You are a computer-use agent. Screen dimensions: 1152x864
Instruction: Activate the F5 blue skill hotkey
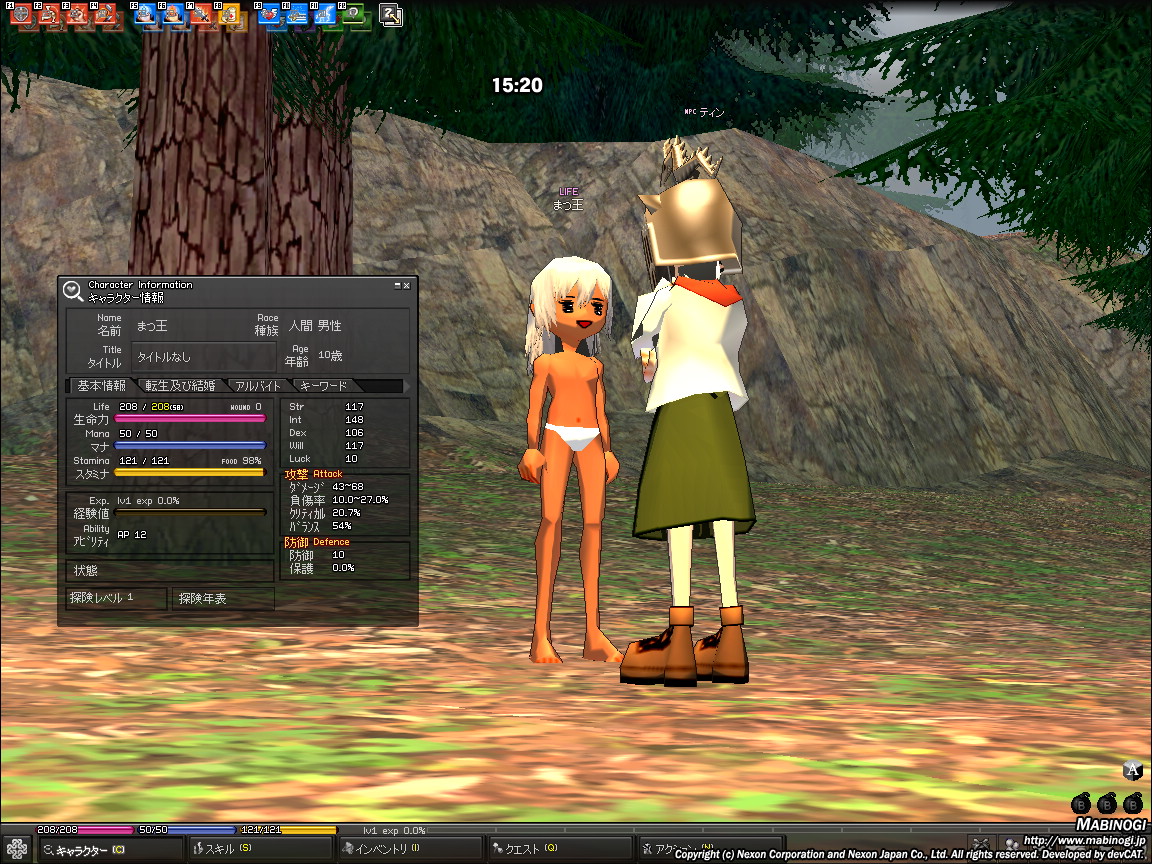pyautogui.click(x=146, y=15)
